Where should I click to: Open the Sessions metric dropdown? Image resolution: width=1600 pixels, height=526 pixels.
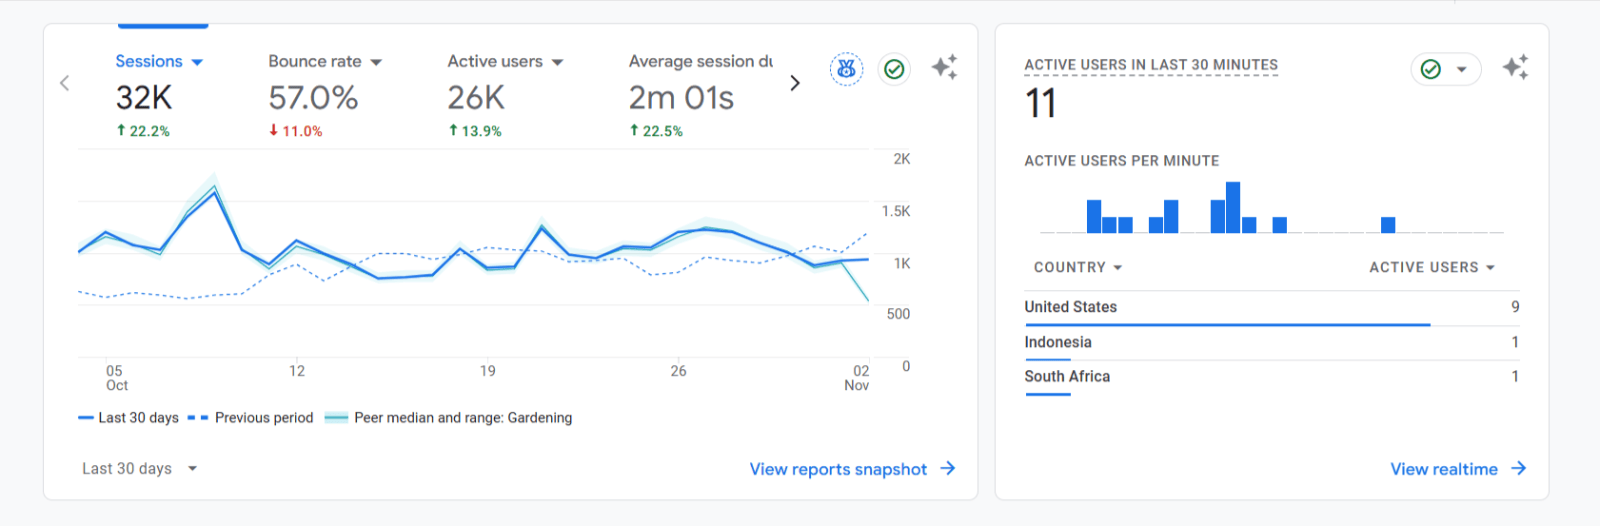tap(197, 62)
